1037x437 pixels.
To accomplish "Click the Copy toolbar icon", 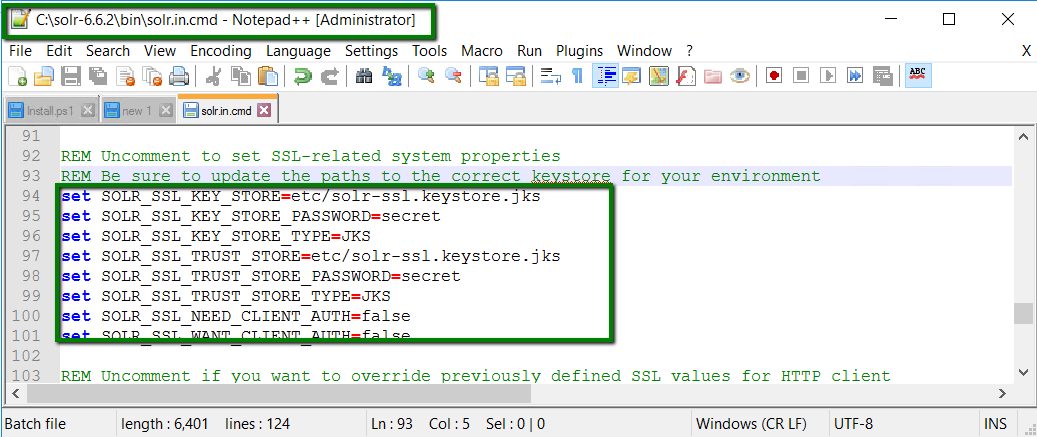I will [x=240, y=76].
